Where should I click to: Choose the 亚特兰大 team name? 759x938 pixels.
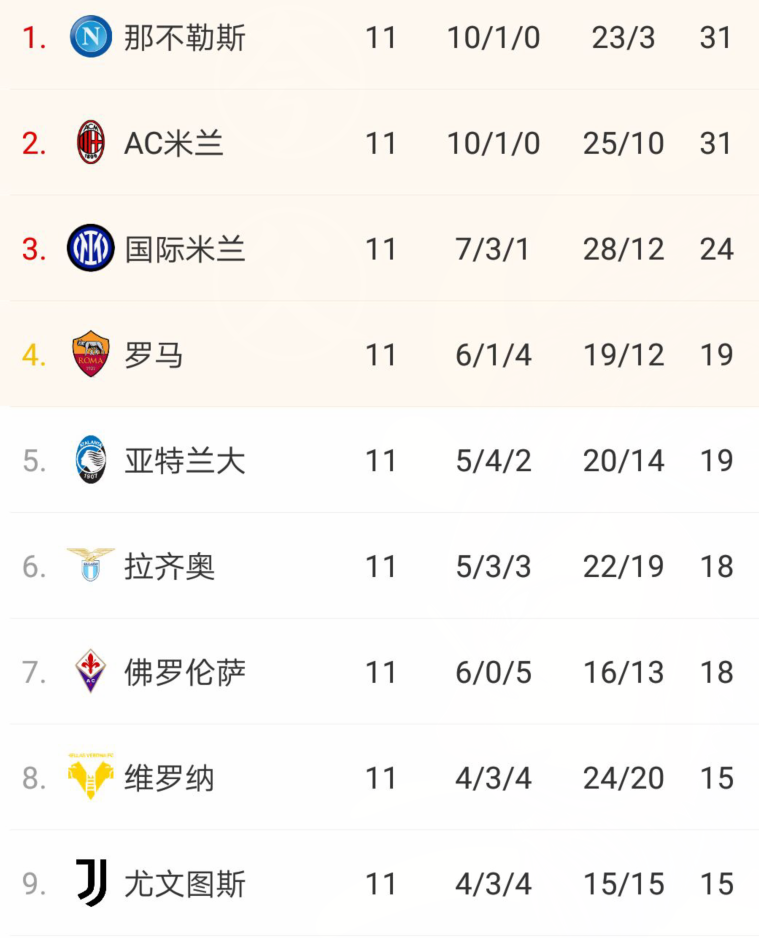point(185,461)
